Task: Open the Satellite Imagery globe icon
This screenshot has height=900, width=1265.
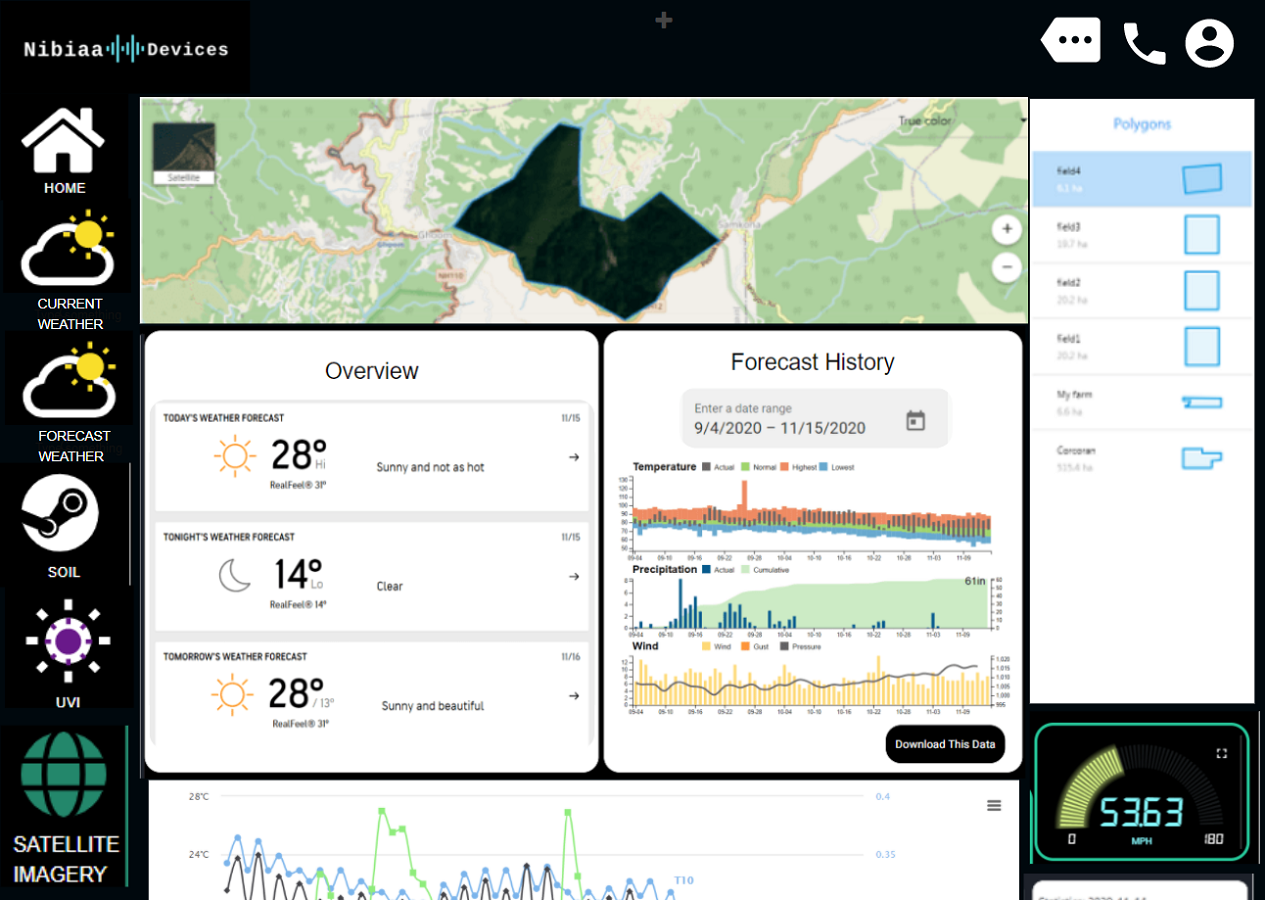Action: pos(64,775)
